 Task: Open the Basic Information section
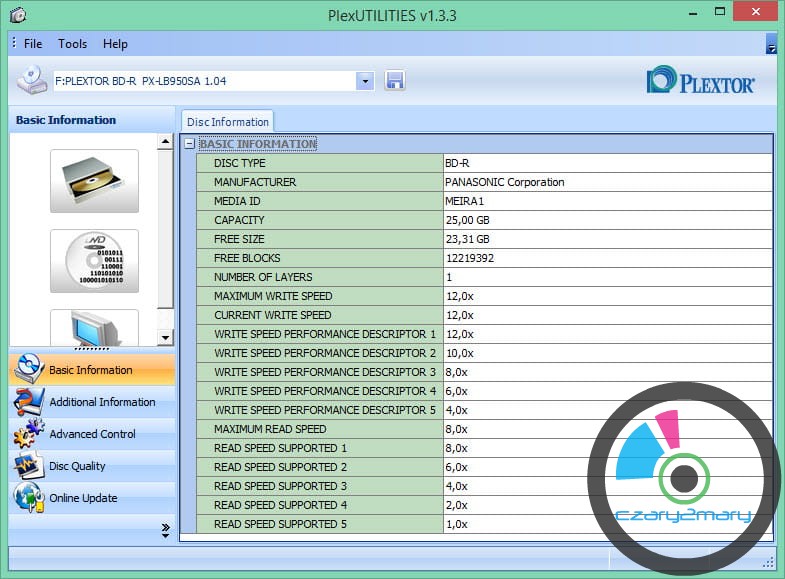91,370
